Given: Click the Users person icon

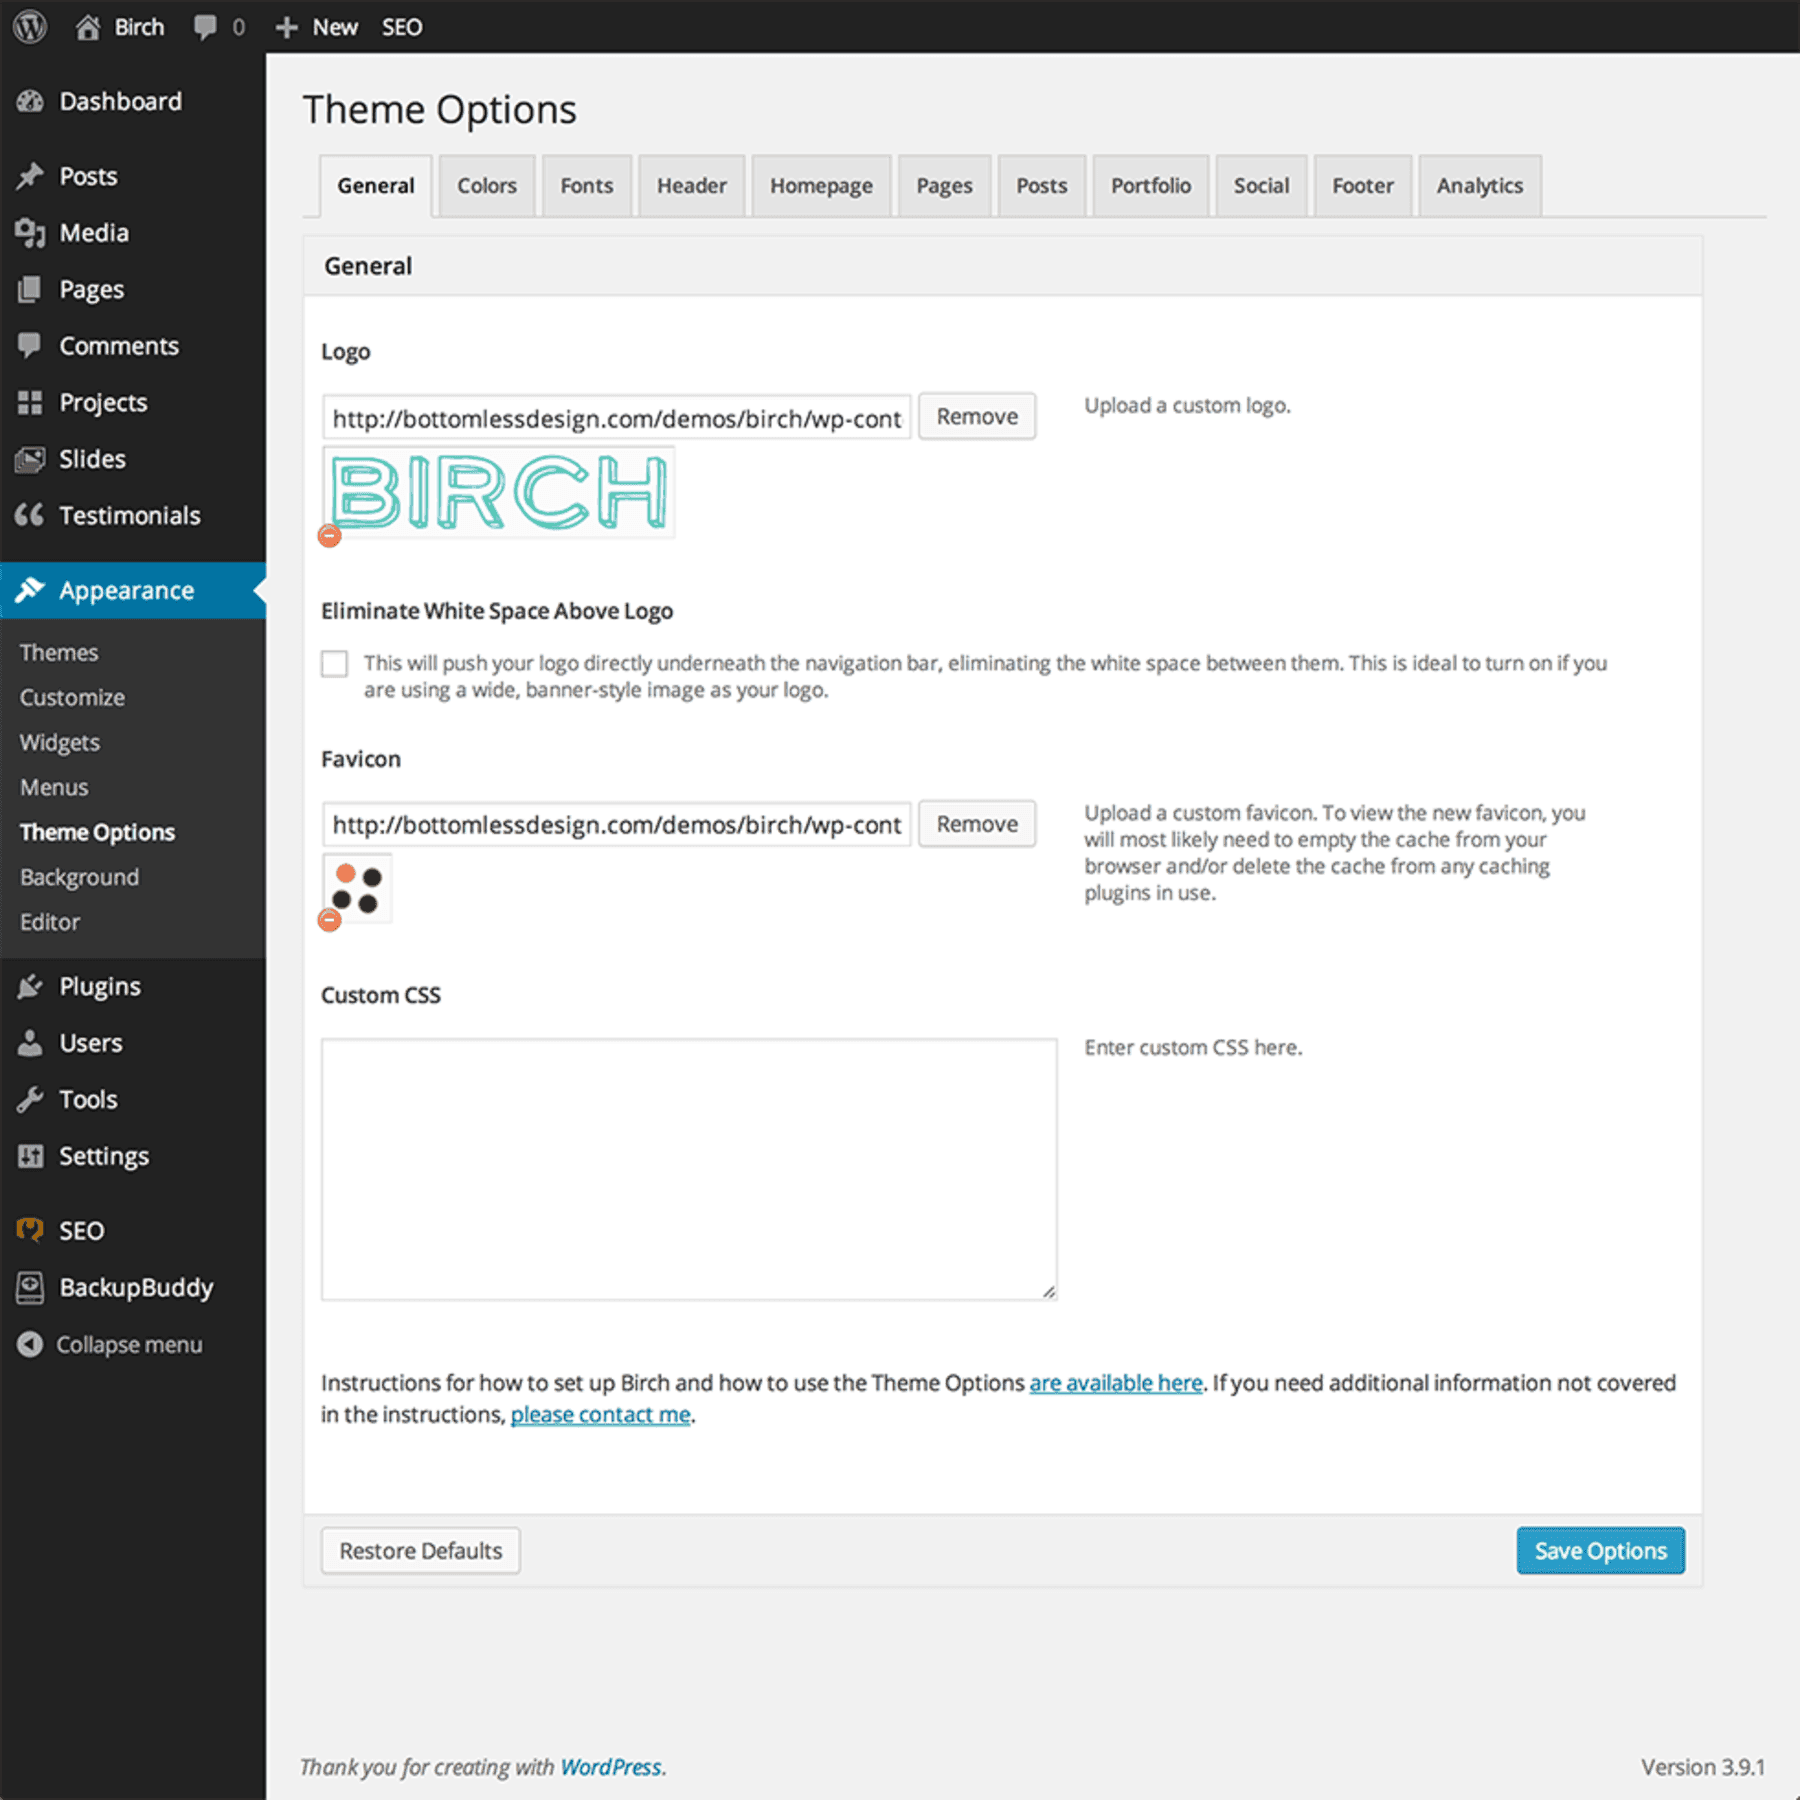Looking at the screenshot, I should (x=30, y=1043).
